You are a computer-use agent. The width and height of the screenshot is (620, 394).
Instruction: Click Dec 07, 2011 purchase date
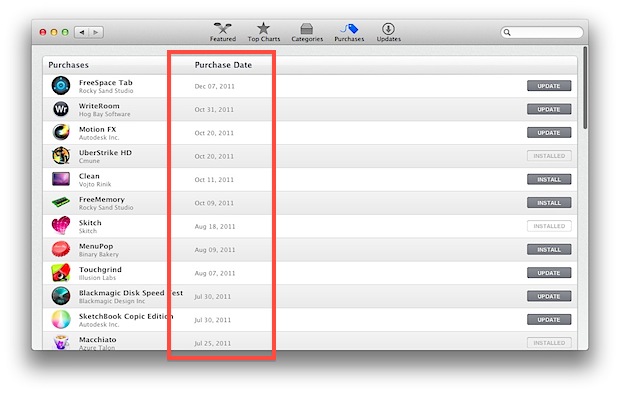pos(214,86)
